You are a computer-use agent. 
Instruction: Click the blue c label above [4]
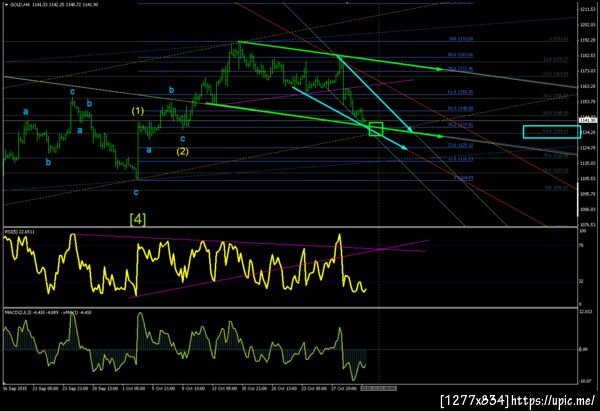tap(136, 192)
